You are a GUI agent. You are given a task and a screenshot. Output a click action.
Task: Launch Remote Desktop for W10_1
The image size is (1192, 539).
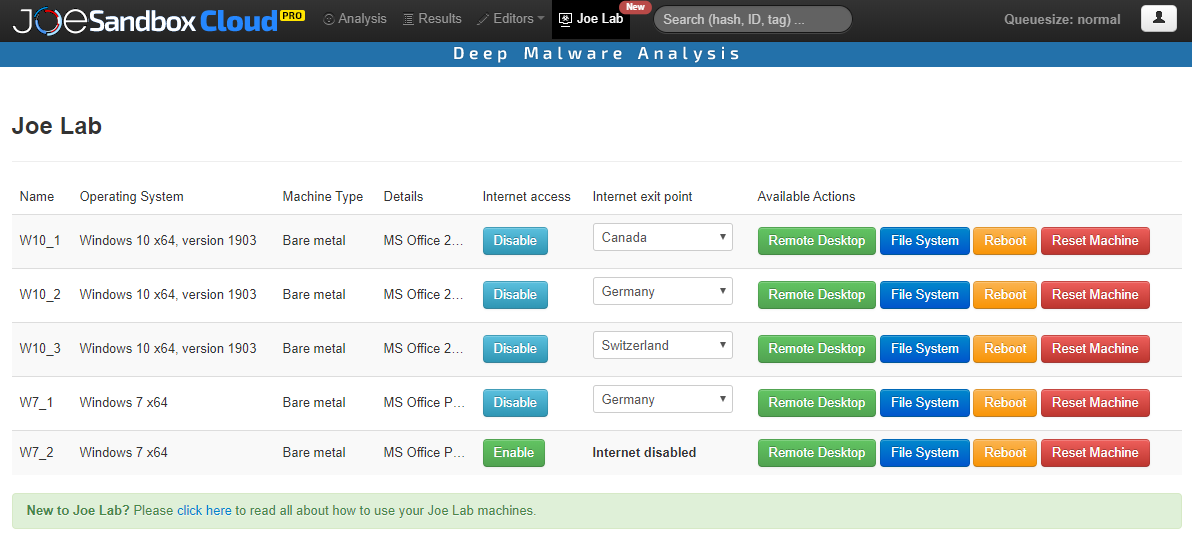817,241
